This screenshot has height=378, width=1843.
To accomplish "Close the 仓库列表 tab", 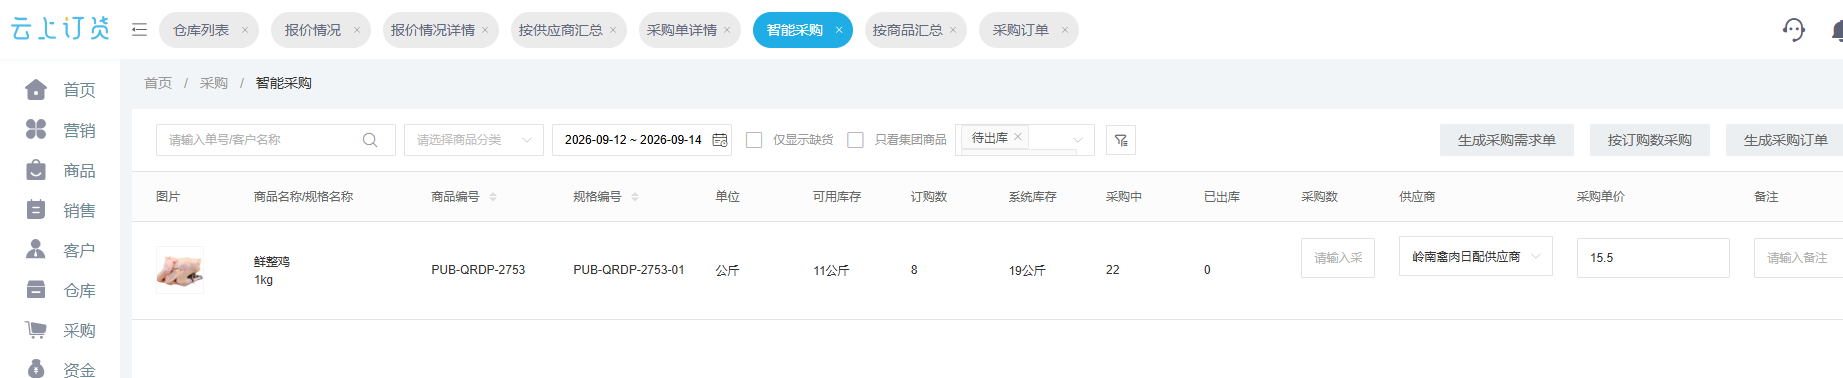I will tap(245, 30).
